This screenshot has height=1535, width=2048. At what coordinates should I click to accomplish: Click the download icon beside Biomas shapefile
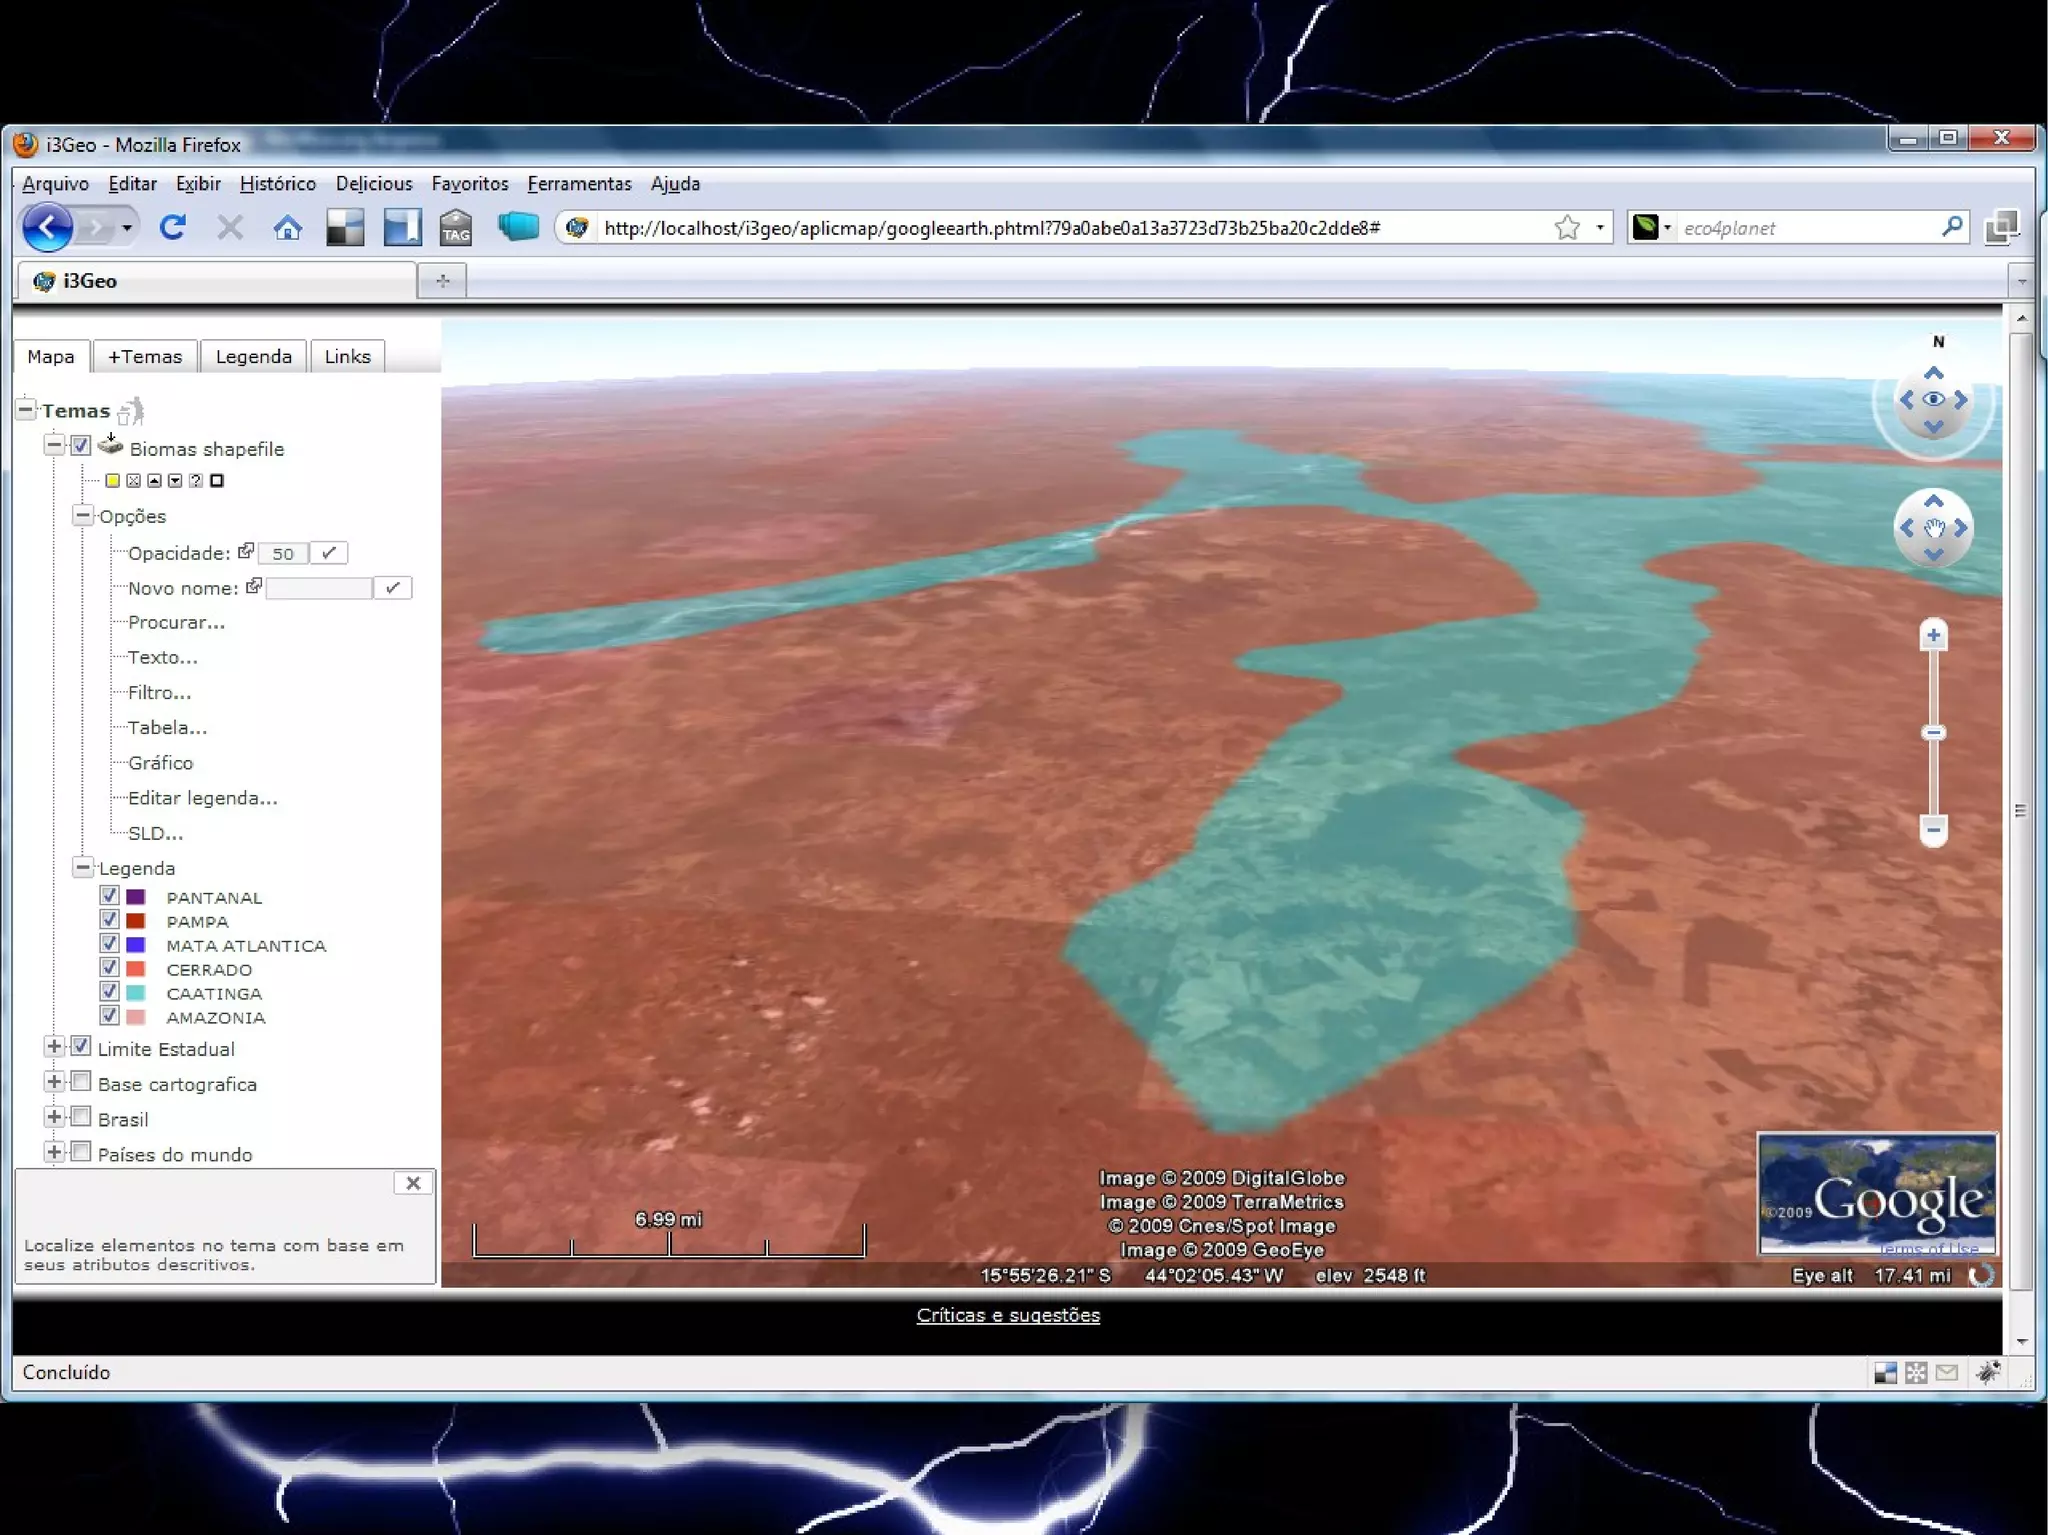(110, 445)
